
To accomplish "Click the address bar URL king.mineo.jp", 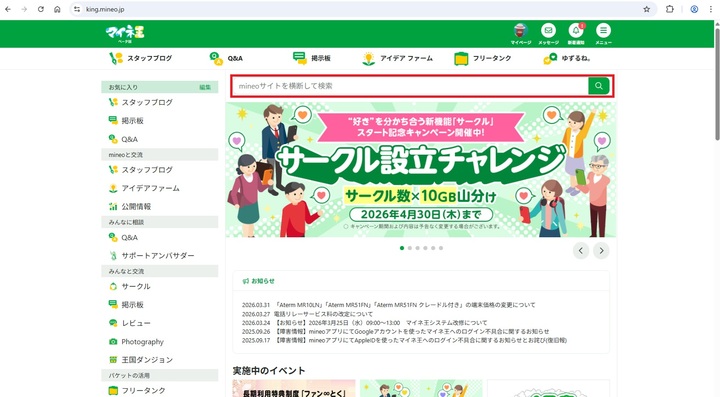I will pyautogui.click(x=105, y=9).
